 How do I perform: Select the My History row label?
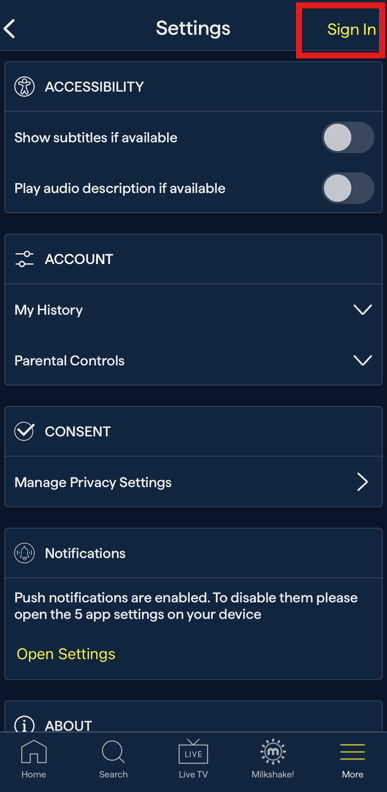pyautogui.click(x=49, y=310)
